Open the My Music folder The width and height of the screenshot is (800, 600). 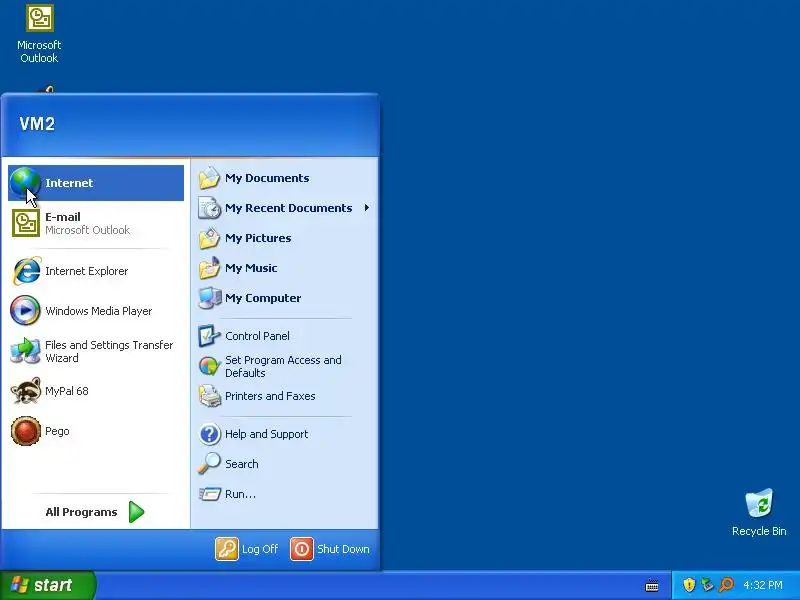pyautogui.click(x=285, y=268)
